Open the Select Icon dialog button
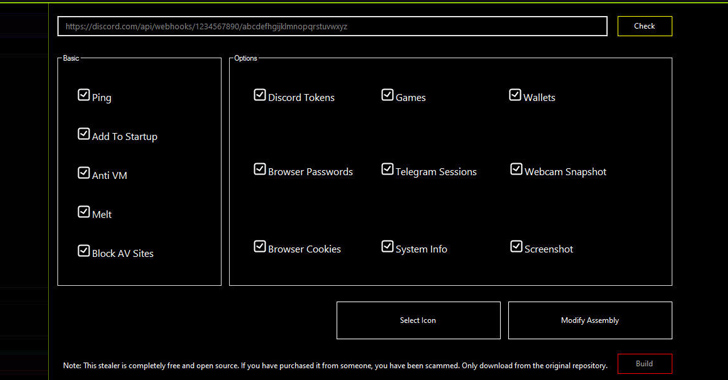 click(x=418, y=321)
